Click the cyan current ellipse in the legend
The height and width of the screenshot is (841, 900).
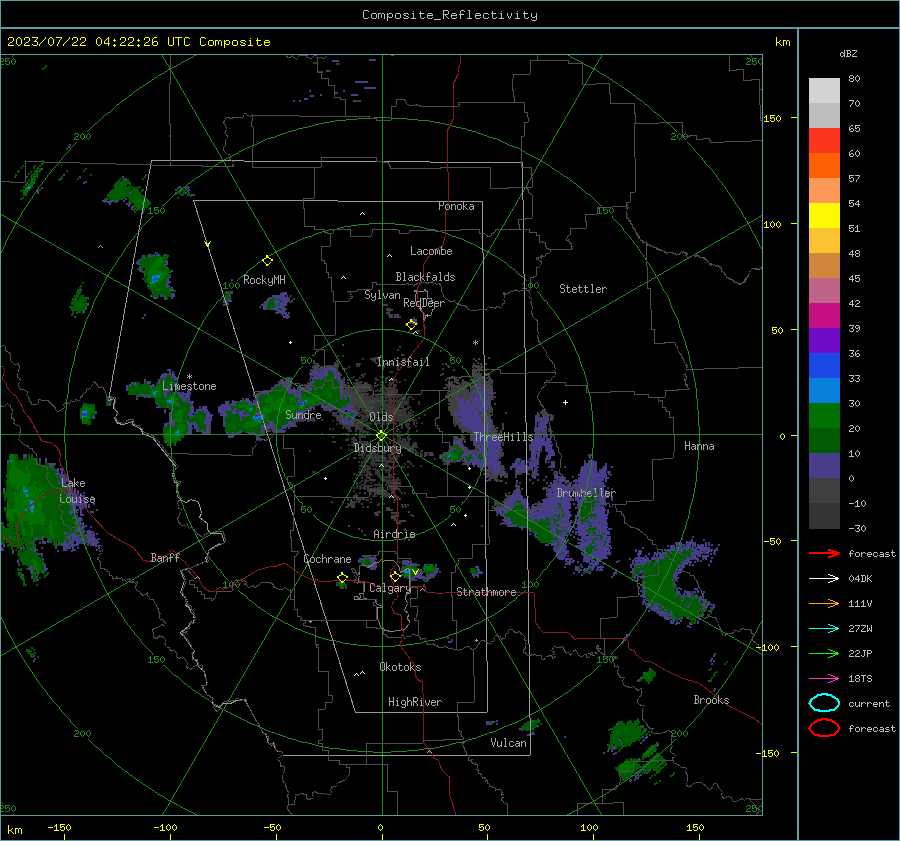point(824,703)
